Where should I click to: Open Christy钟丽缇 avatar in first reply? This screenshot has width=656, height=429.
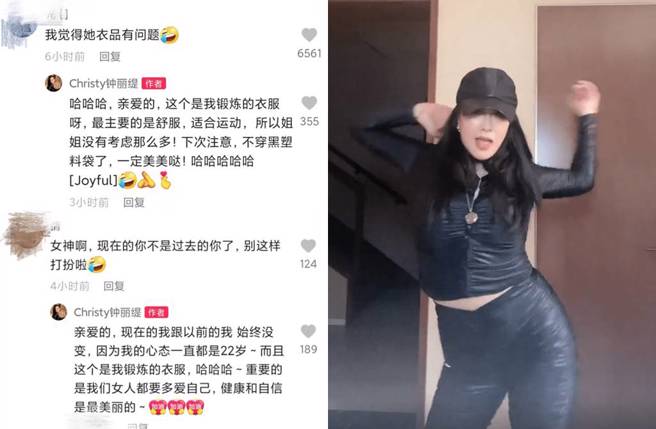click(x=54, y=83)
